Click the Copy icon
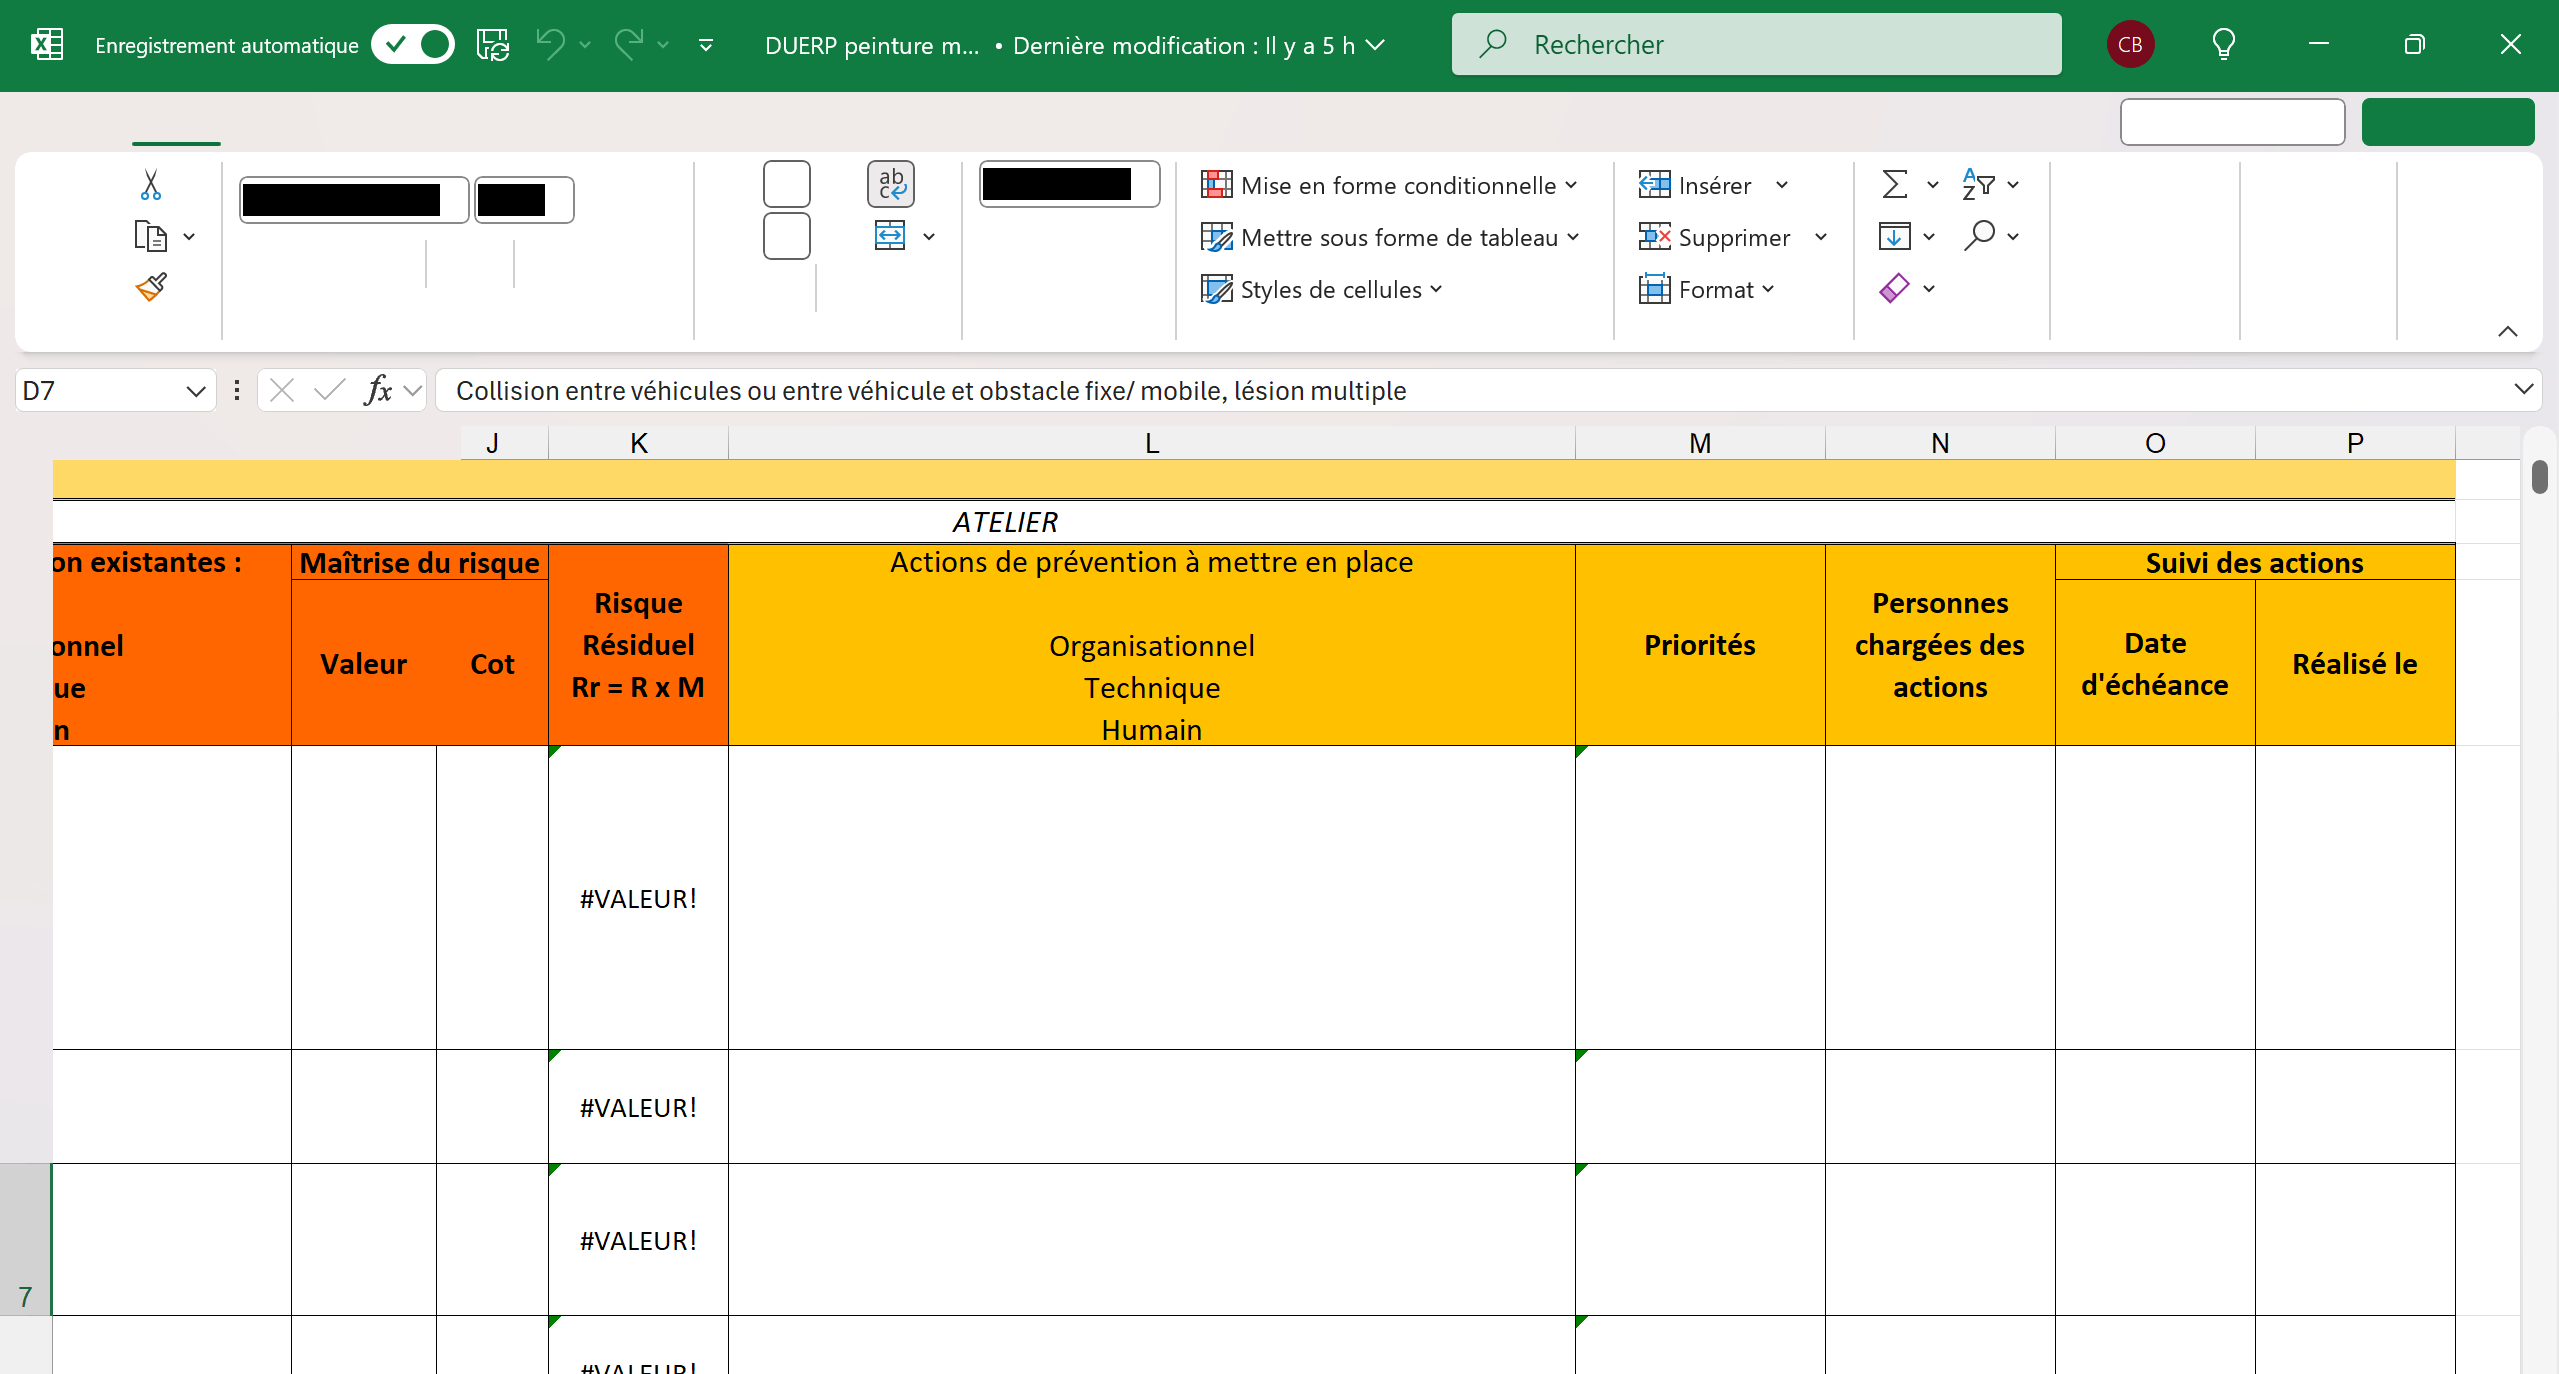This screenshot has width=2559, height=1374. point(150,237)
